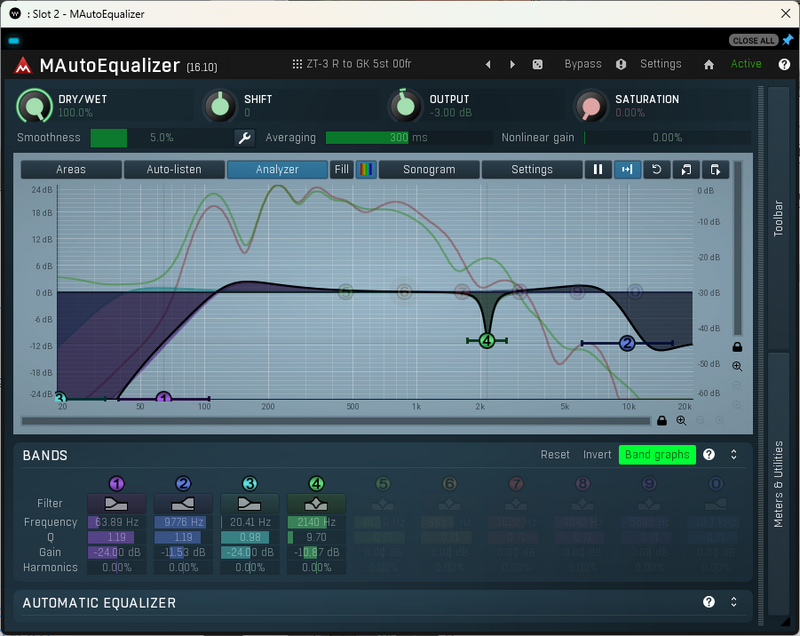Click the Smoothness slider bar

[162, 138]
